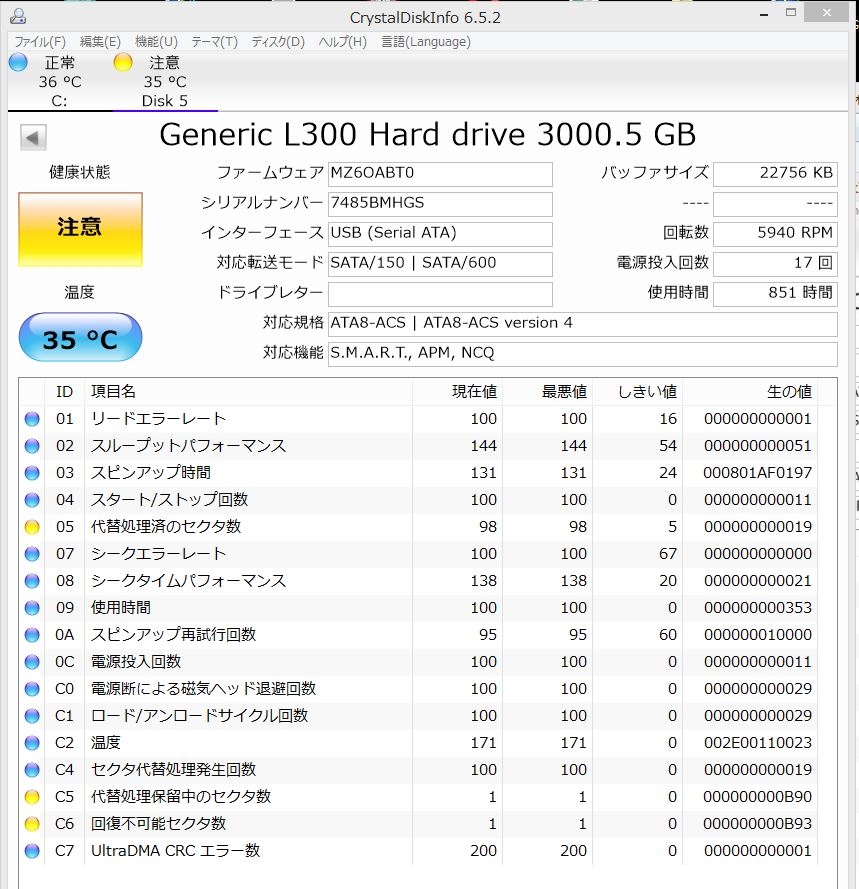Click the previous disk arrow button

tap(33, 137)
